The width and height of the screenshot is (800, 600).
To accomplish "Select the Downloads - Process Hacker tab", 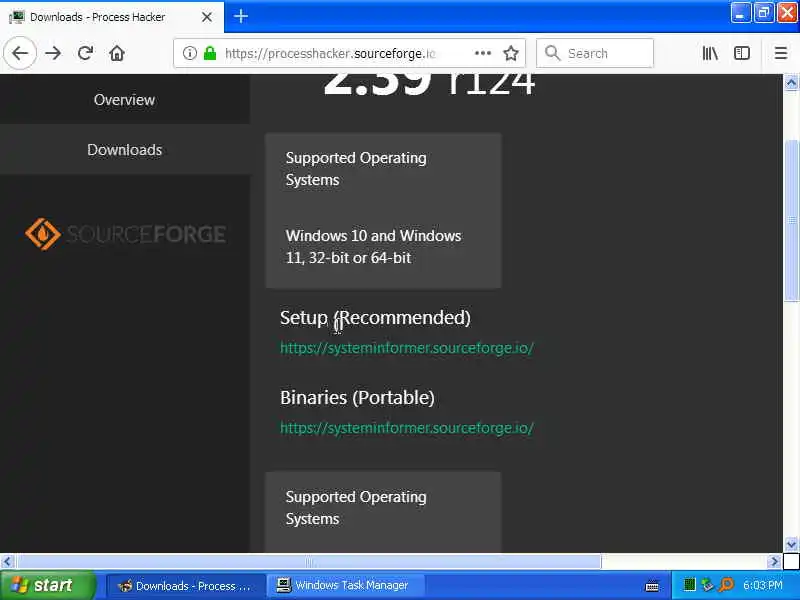I will (112, 17).
